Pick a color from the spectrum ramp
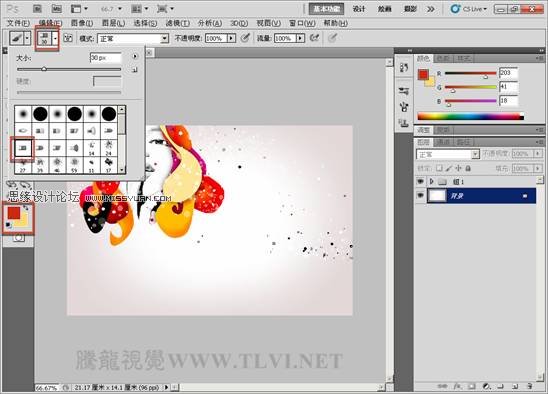Screen dimensions: 548x394 (x=470, y=116)
